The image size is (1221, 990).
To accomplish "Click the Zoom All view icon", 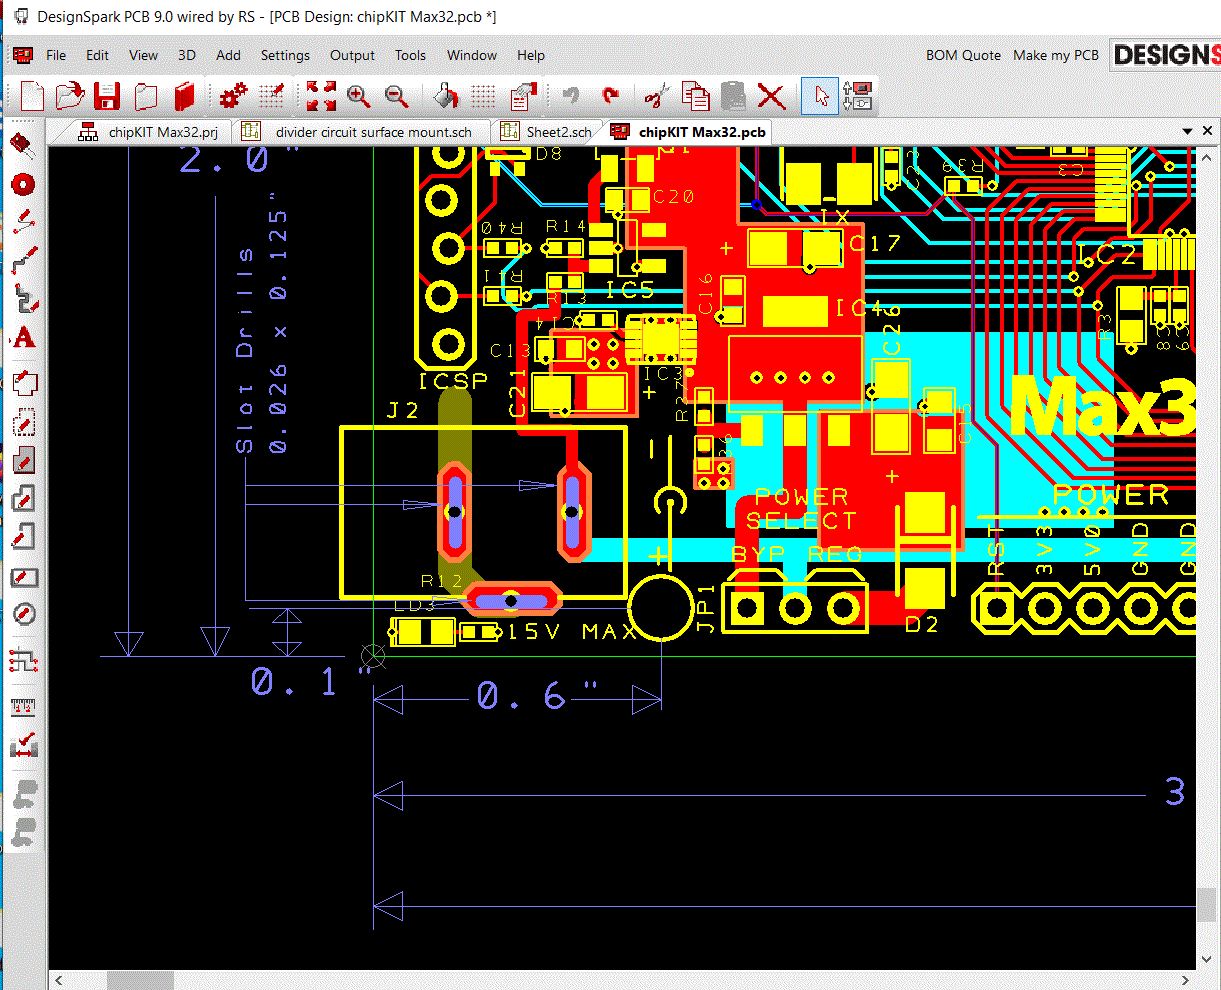I will pyautogui.click(x=321, y=96).
